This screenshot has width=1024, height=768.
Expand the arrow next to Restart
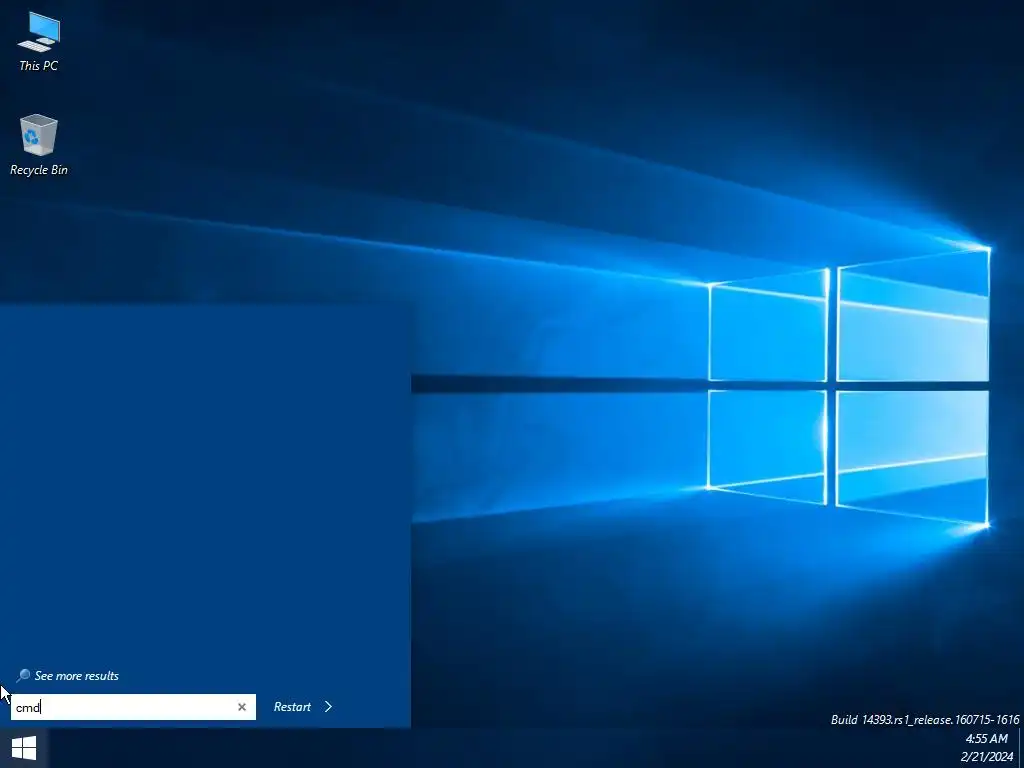click(328, 707)
